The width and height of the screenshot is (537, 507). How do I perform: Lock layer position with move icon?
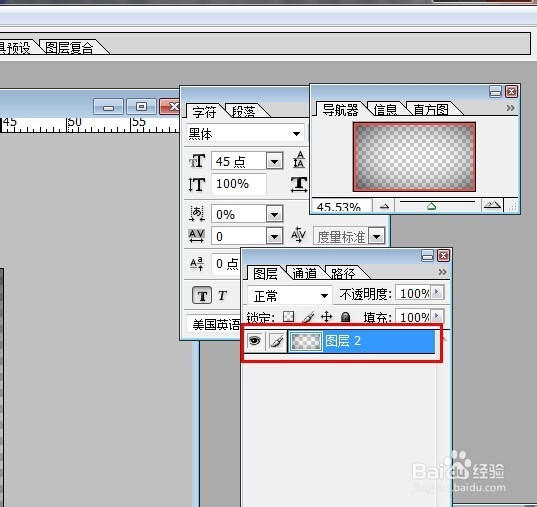point(327,317)
